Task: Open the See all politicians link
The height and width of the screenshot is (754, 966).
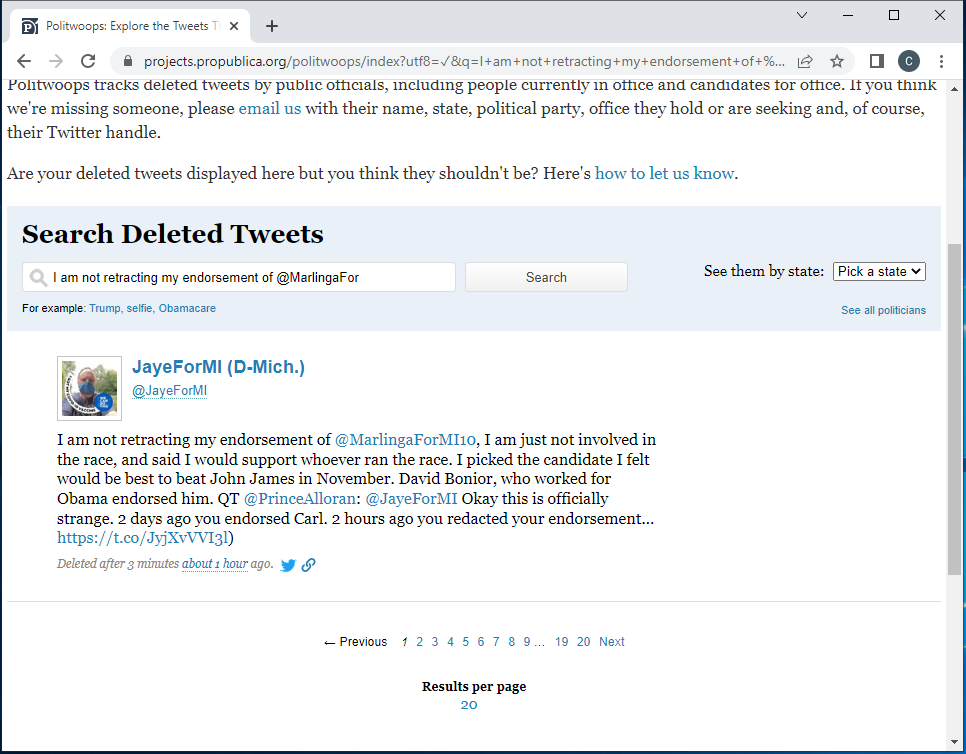Action: pos(883,310)
